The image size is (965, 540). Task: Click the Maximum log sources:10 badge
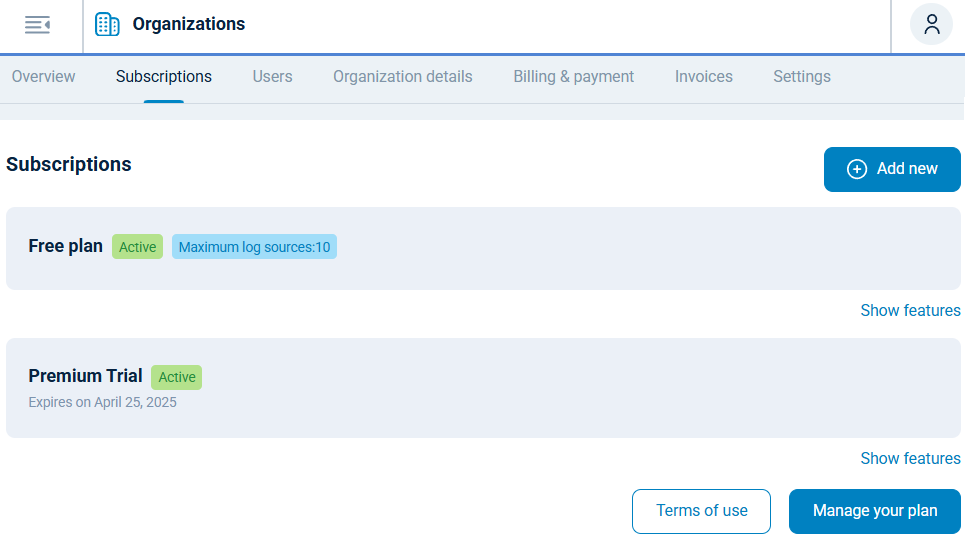254,247
